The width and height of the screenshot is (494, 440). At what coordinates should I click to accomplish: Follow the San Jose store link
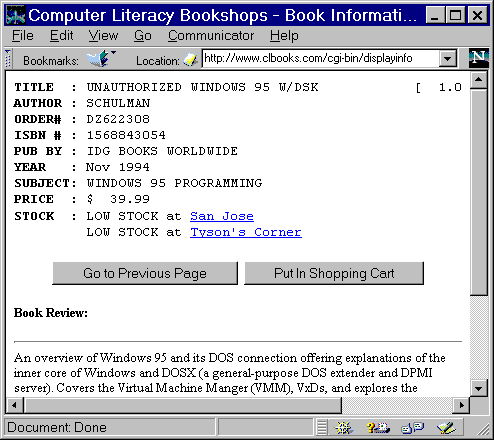(222, 216)
